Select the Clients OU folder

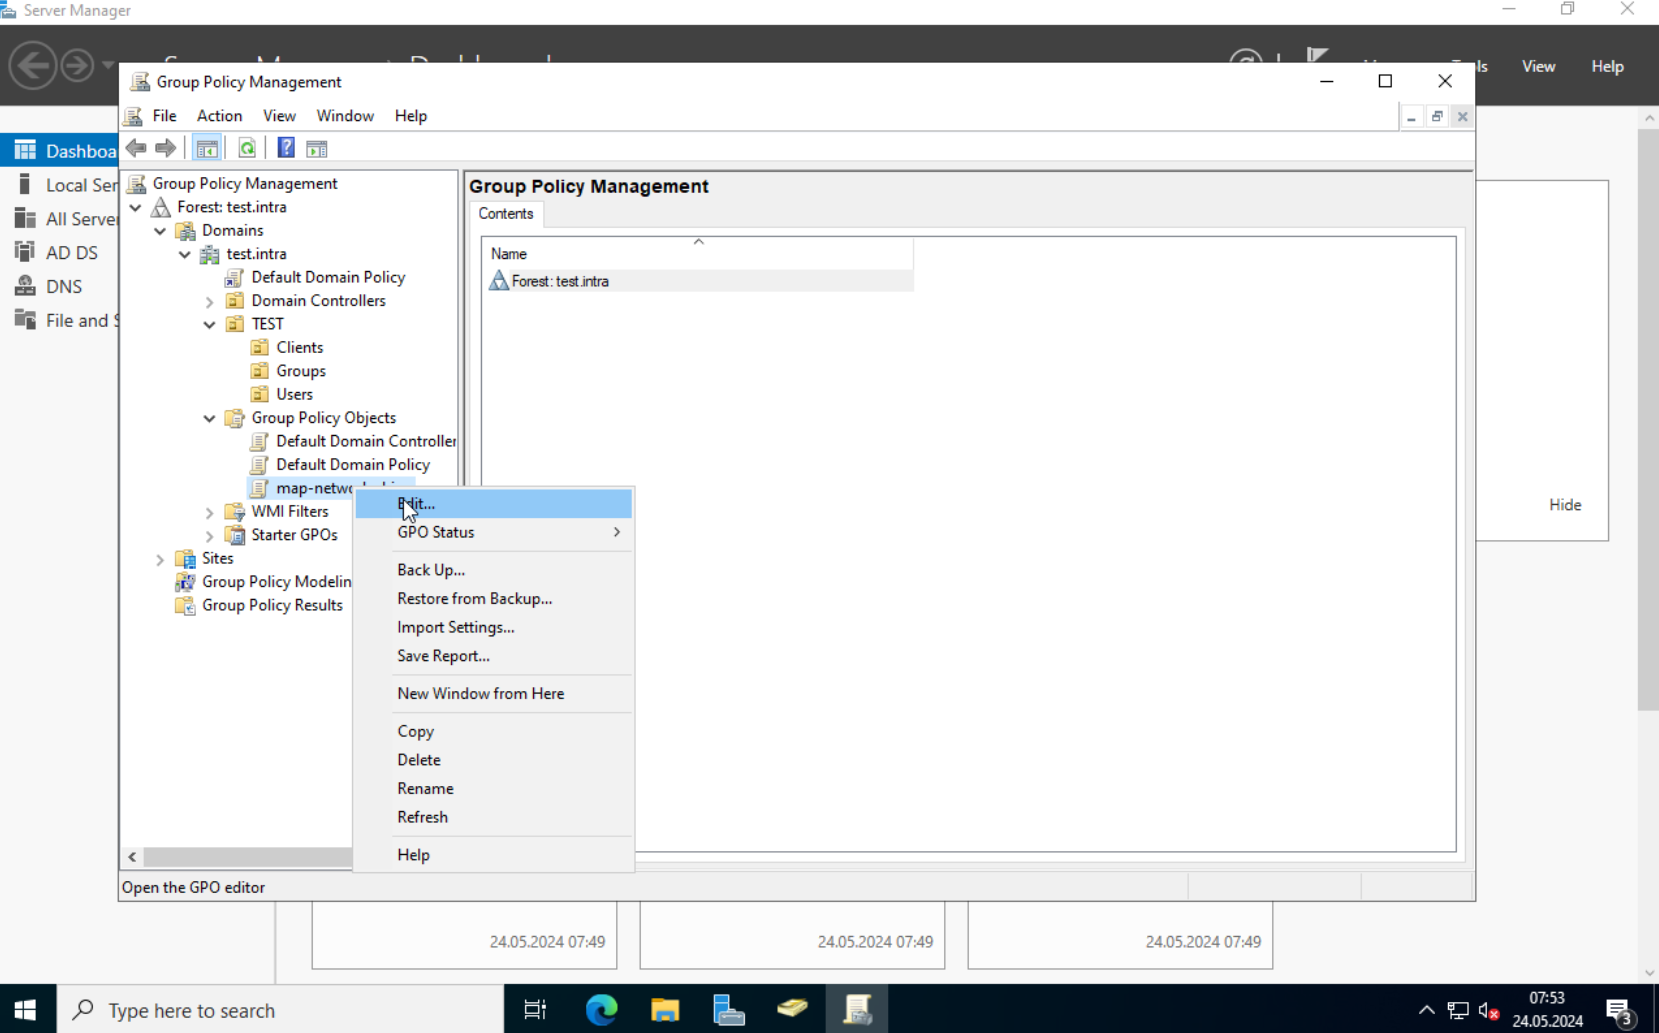click(299, 347)
